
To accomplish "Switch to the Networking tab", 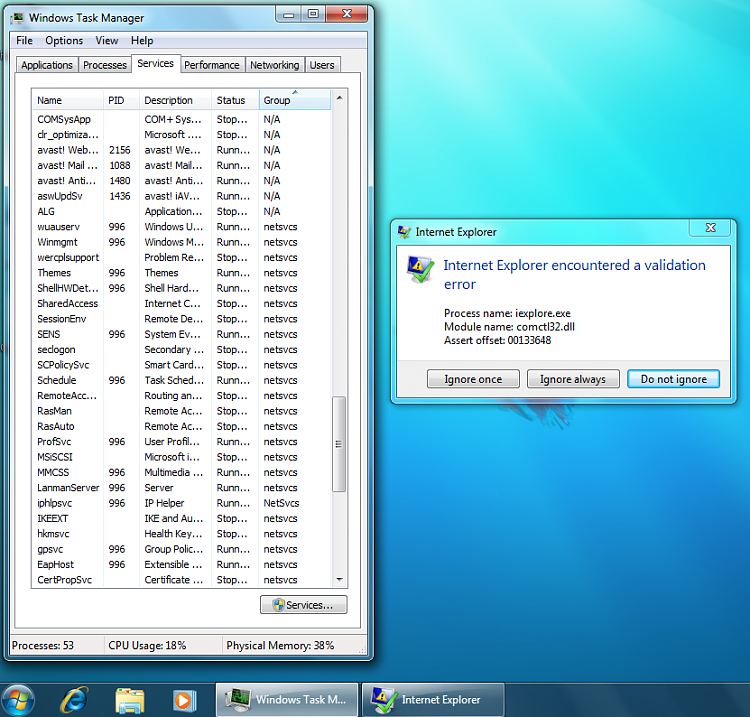I will click(275, 65).
